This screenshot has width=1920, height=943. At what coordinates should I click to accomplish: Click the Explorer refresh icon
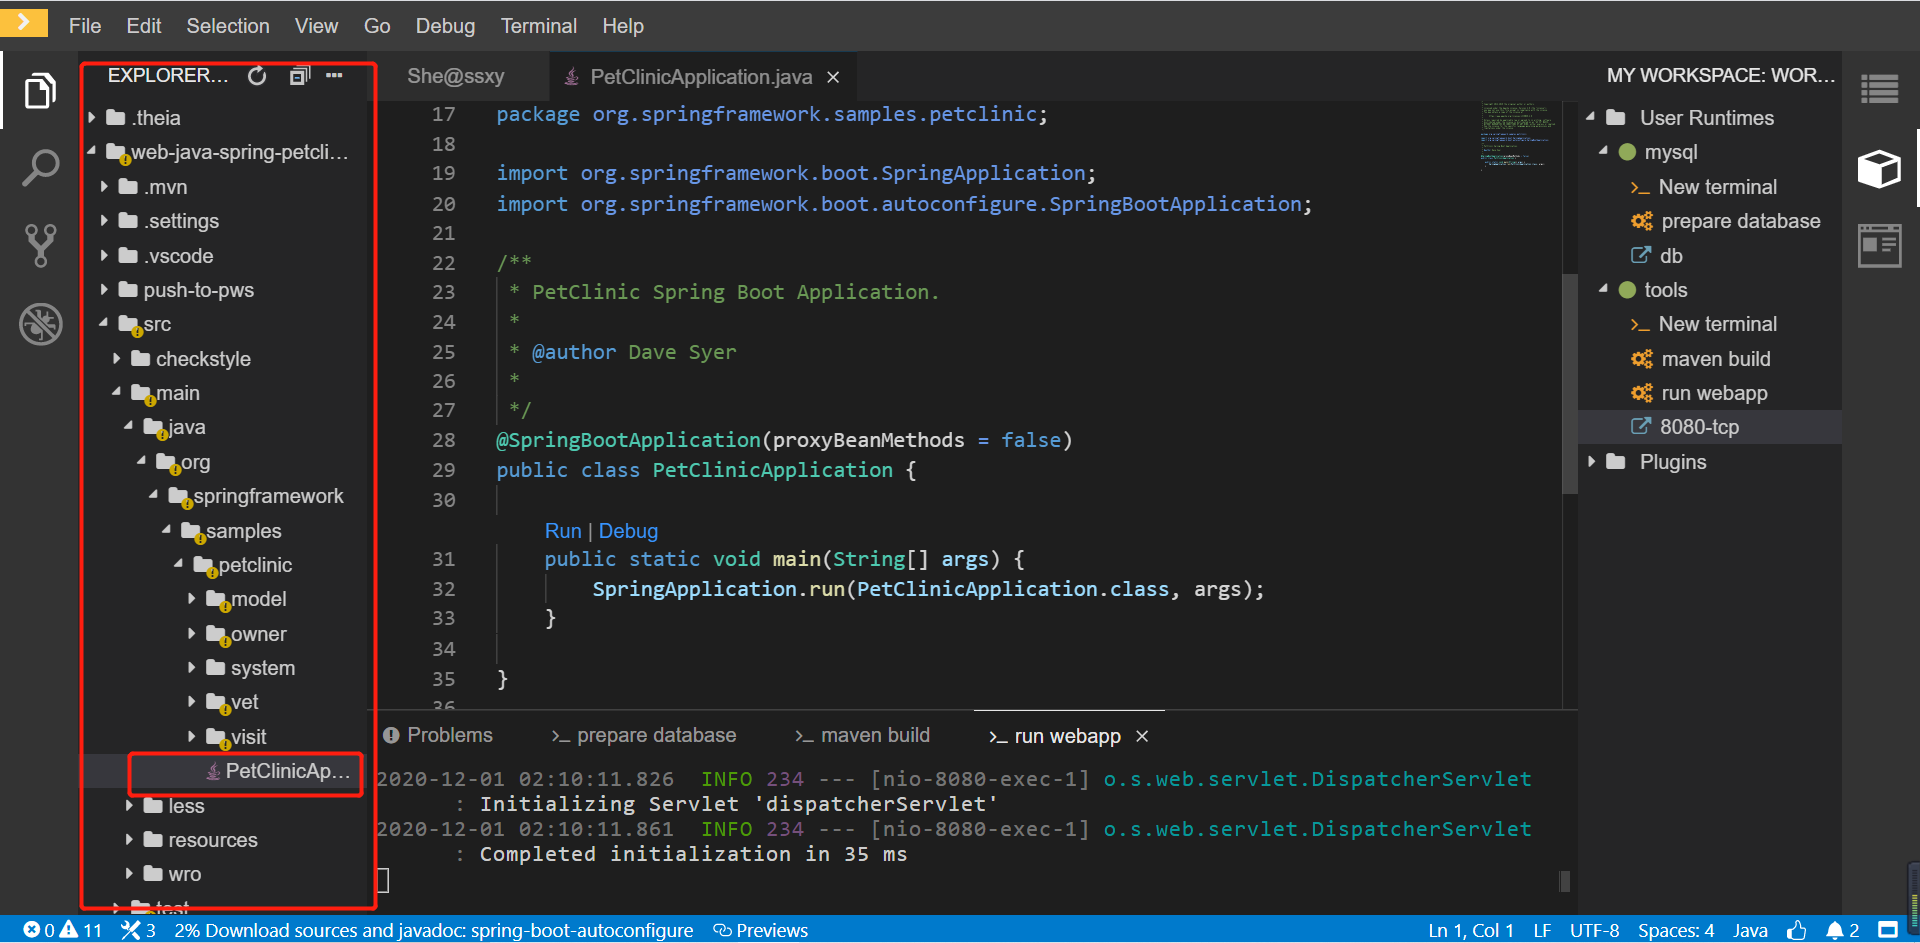(x=257, y=76)
